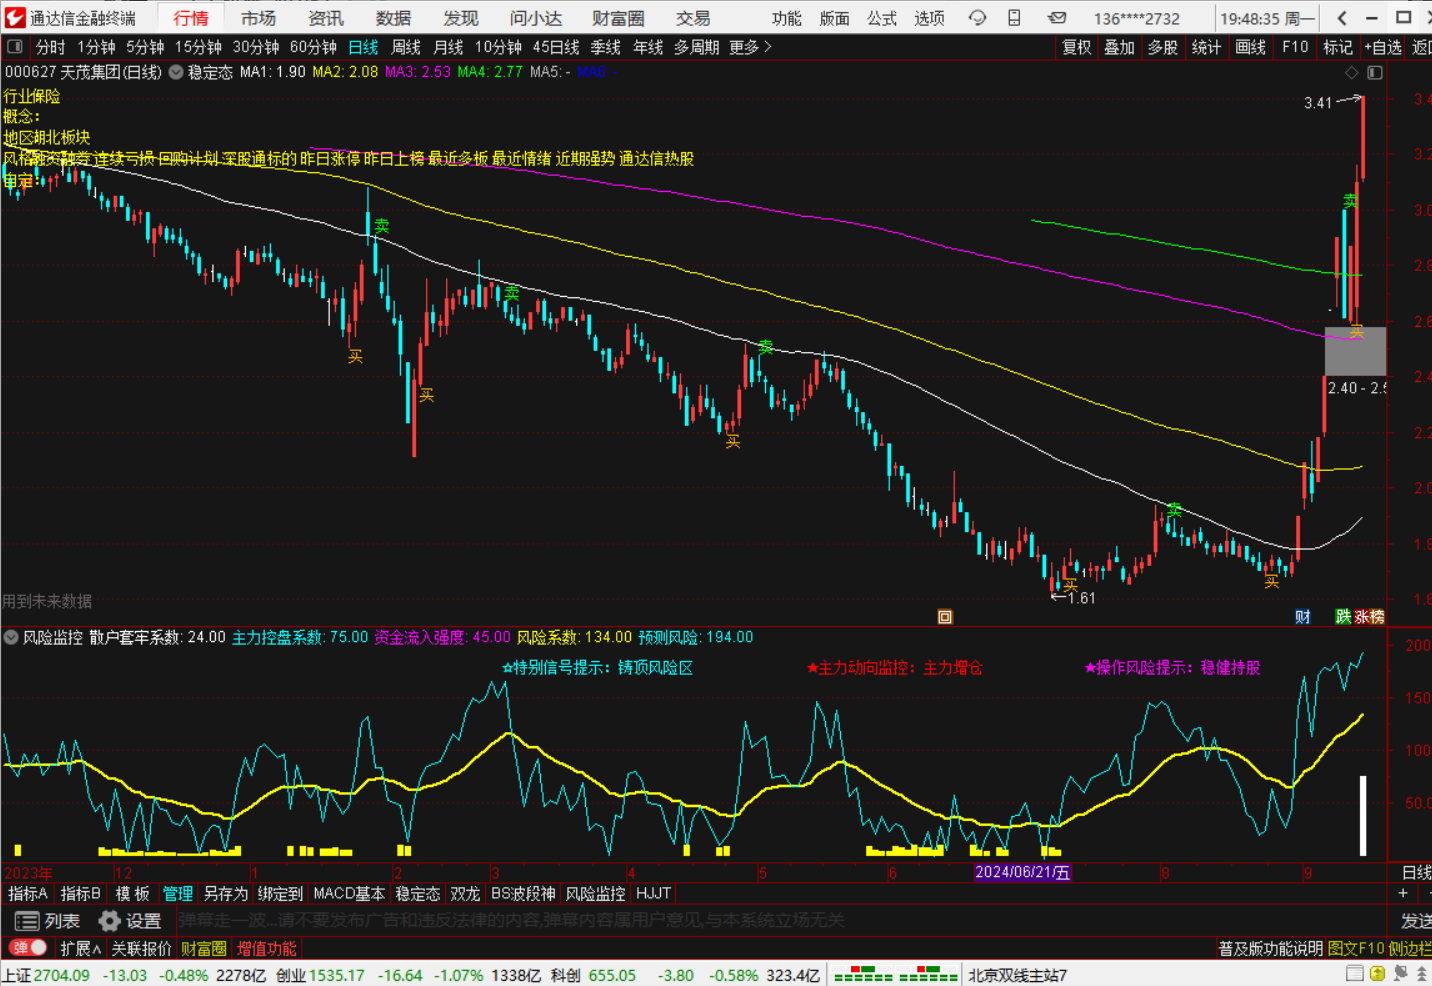Screen dimensions: 1432x986
Task: Click the yellow arrow icon in status bar
Action: (1378, 974)
